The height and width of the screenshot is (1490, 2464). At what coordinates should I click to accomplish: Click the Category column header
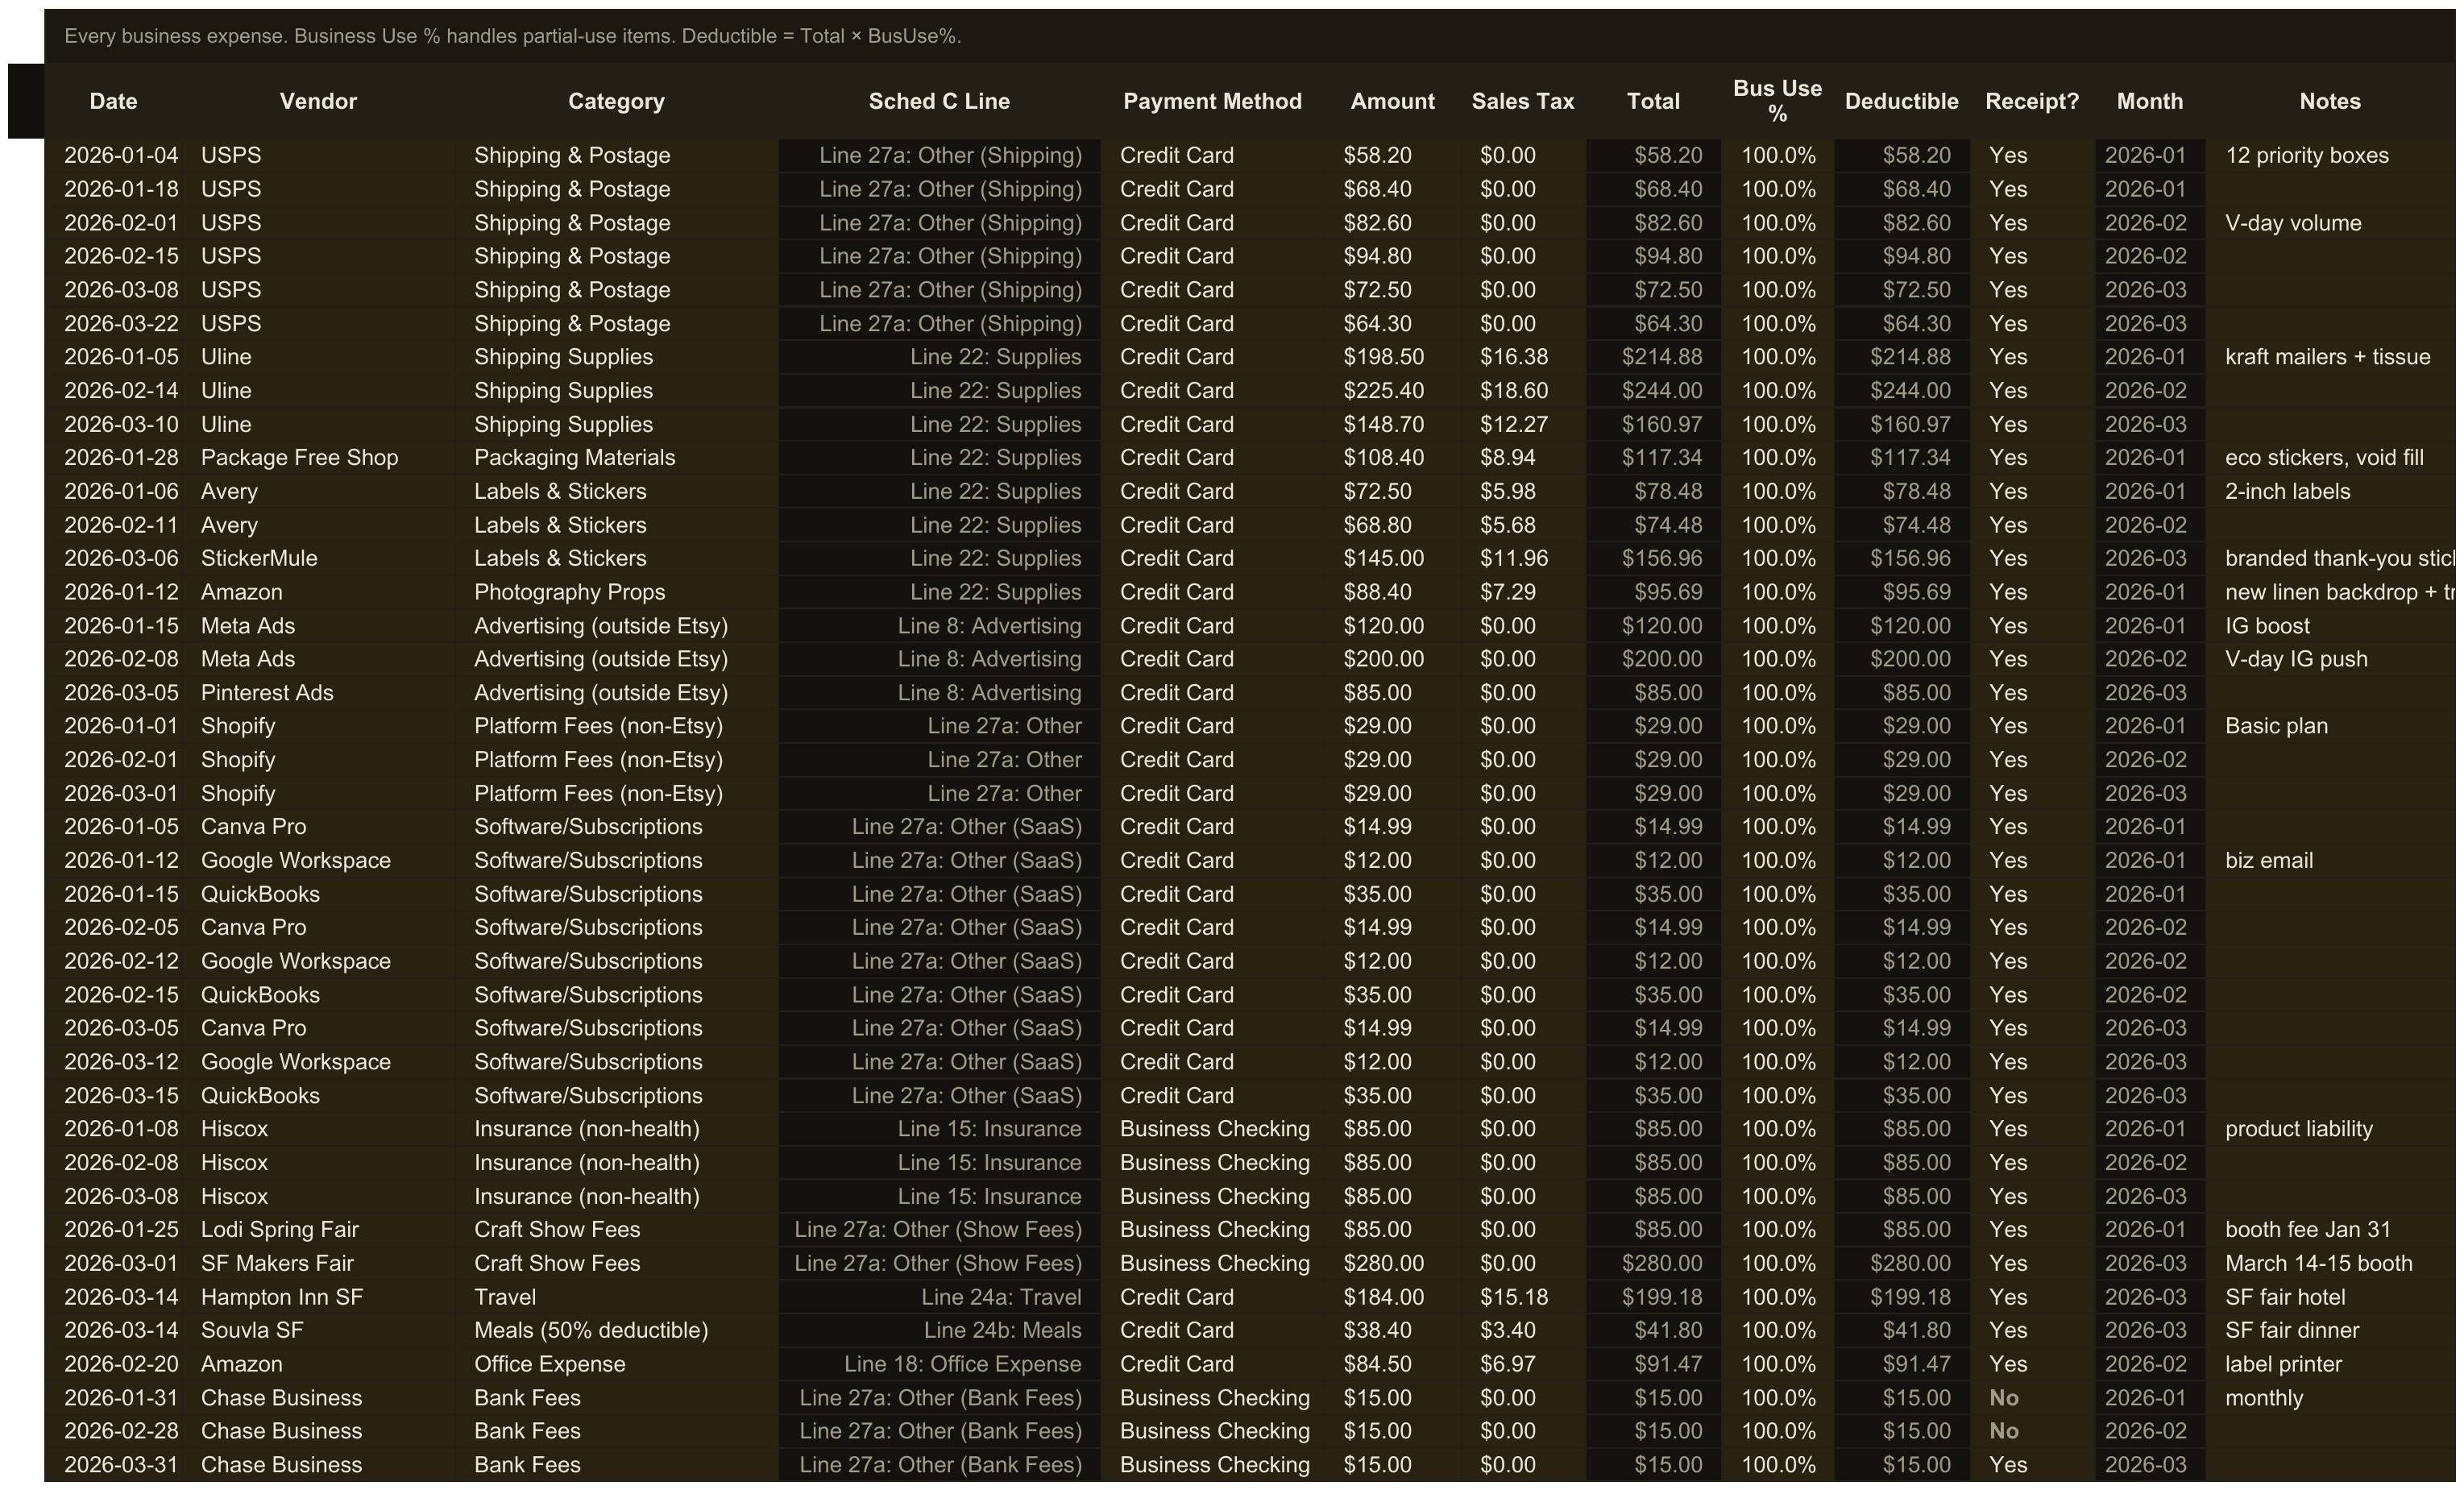tap(616, 101)
